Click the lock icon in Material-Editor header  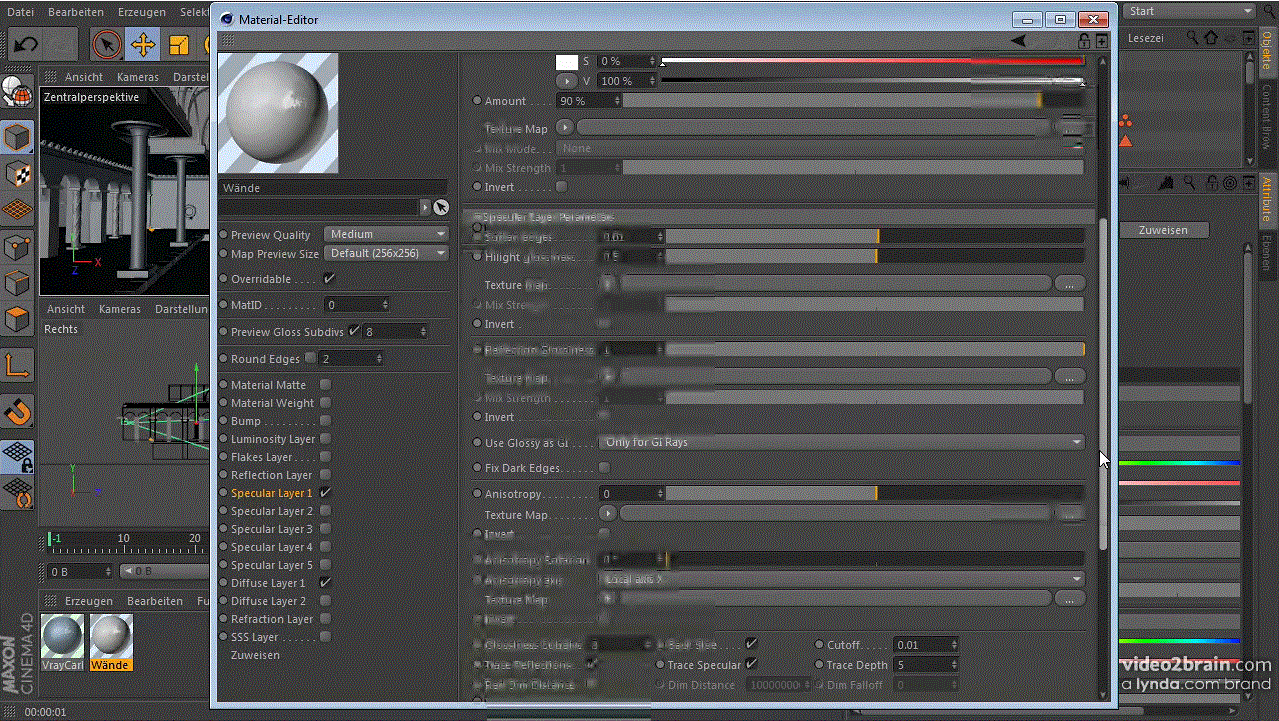pos(1084,41)
